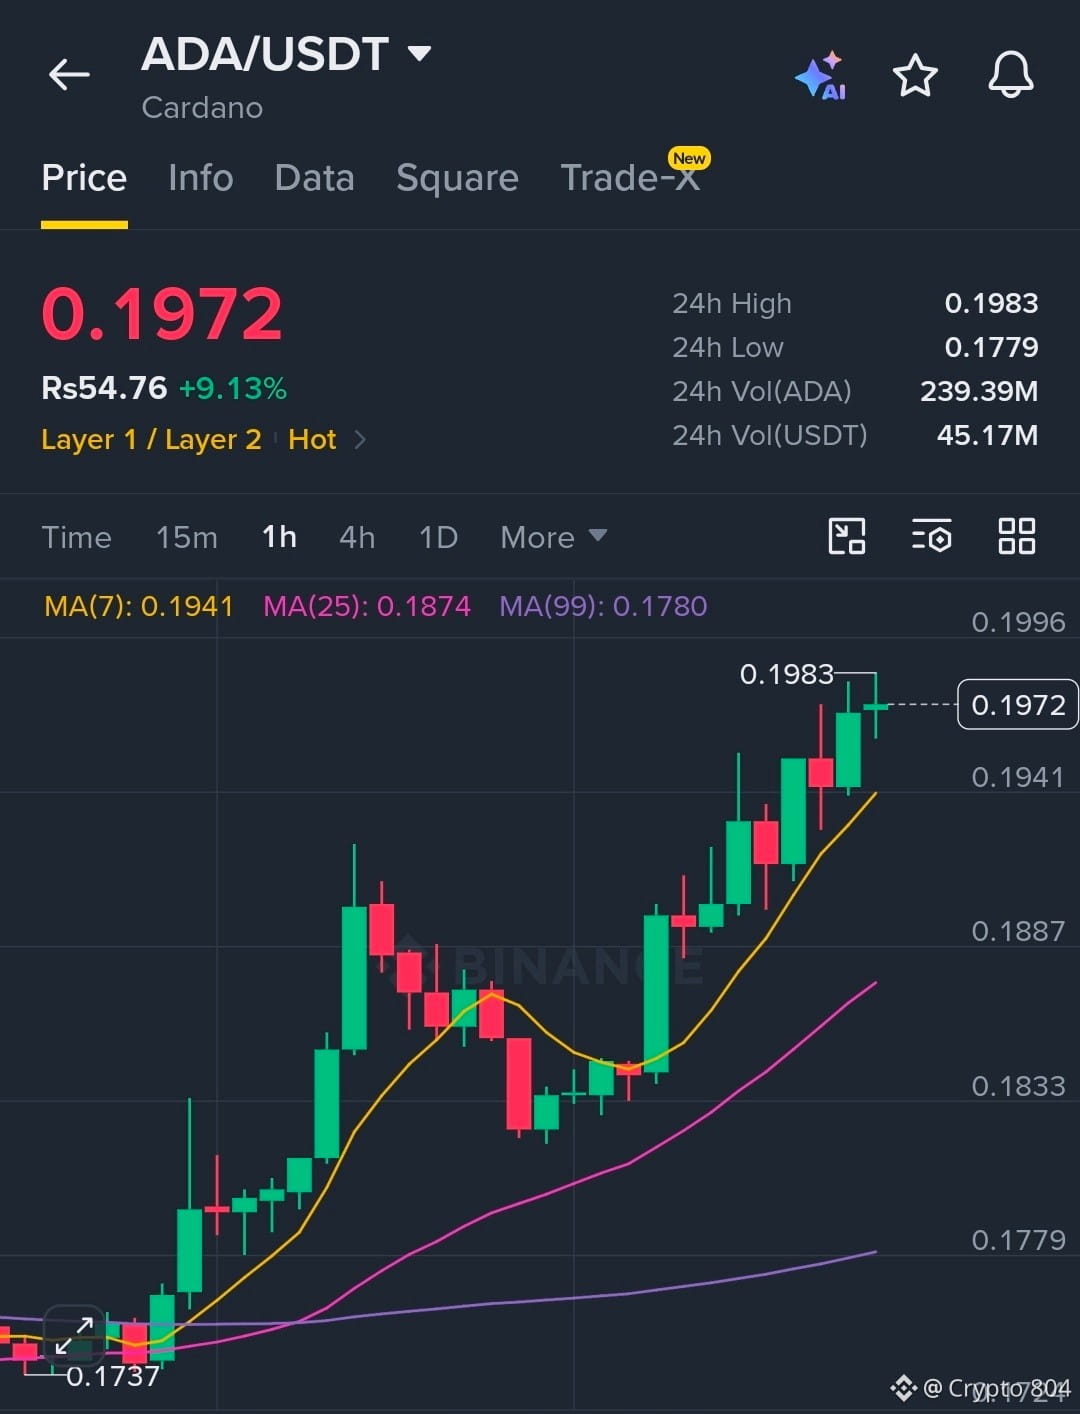Tap the 0.1833 price axis label

click(x=1018, y=1086)
